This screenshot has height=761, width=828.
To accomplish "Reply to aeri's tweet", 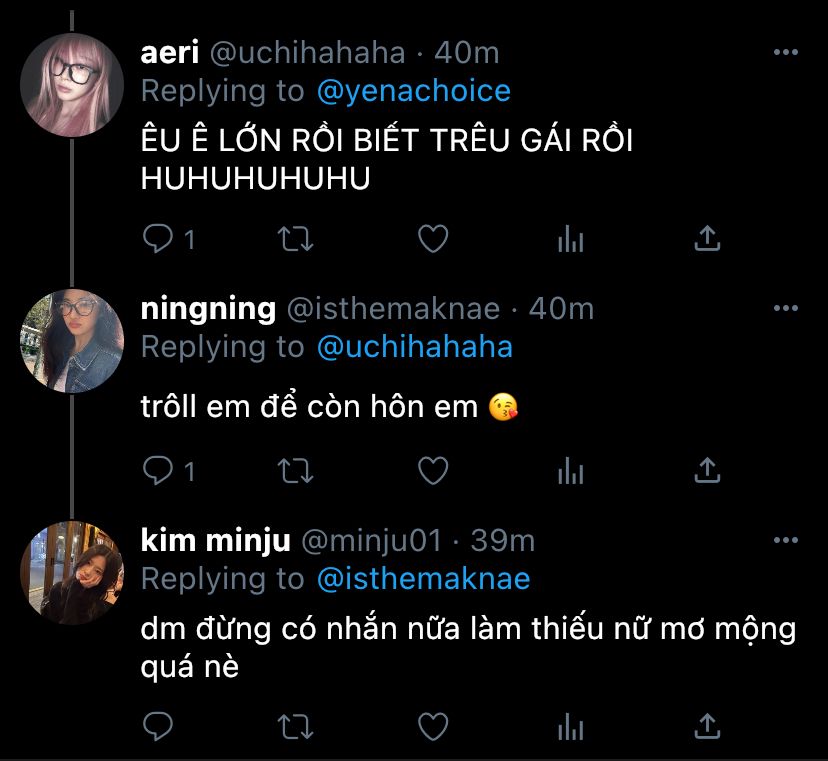I will (x=158, y=239).
